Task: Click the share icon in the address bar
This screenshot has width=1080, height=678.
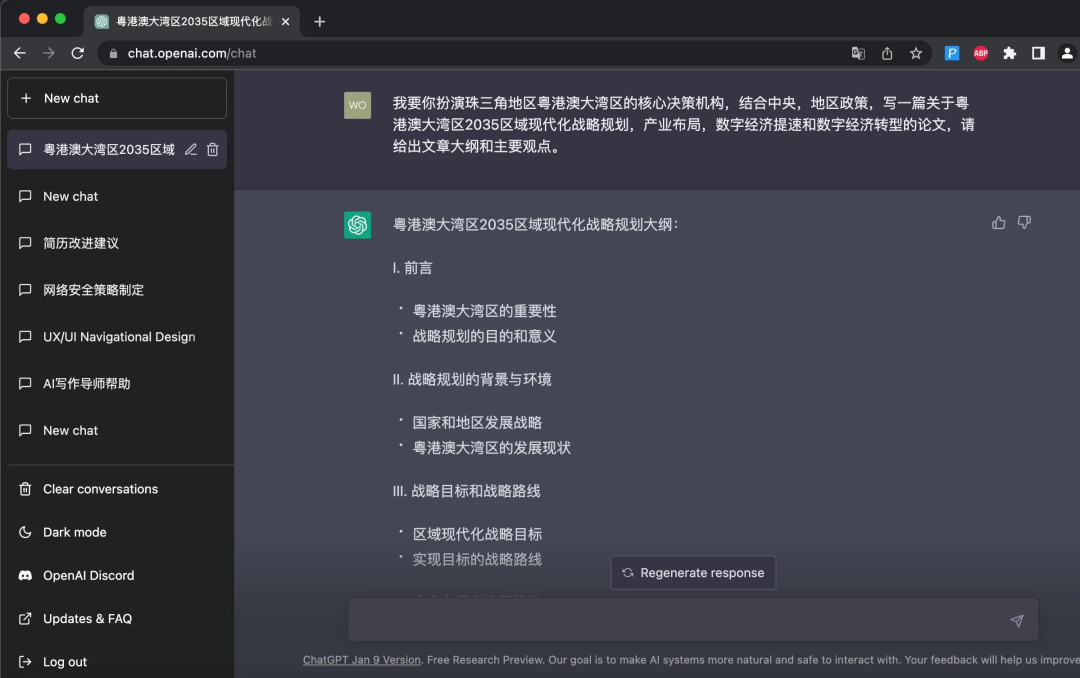Action: pos(886,53)
